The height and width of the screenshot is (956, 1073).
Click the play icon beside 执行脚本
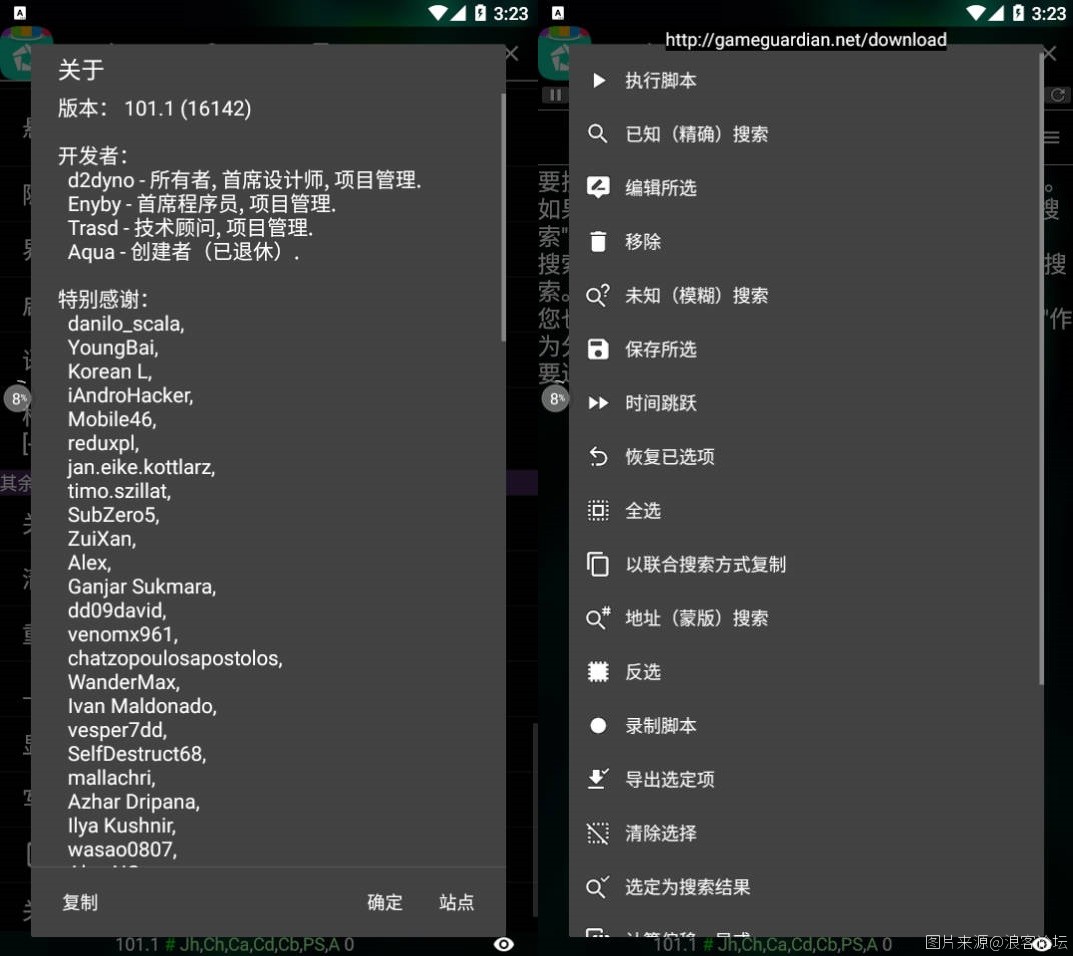click(598, 81)
